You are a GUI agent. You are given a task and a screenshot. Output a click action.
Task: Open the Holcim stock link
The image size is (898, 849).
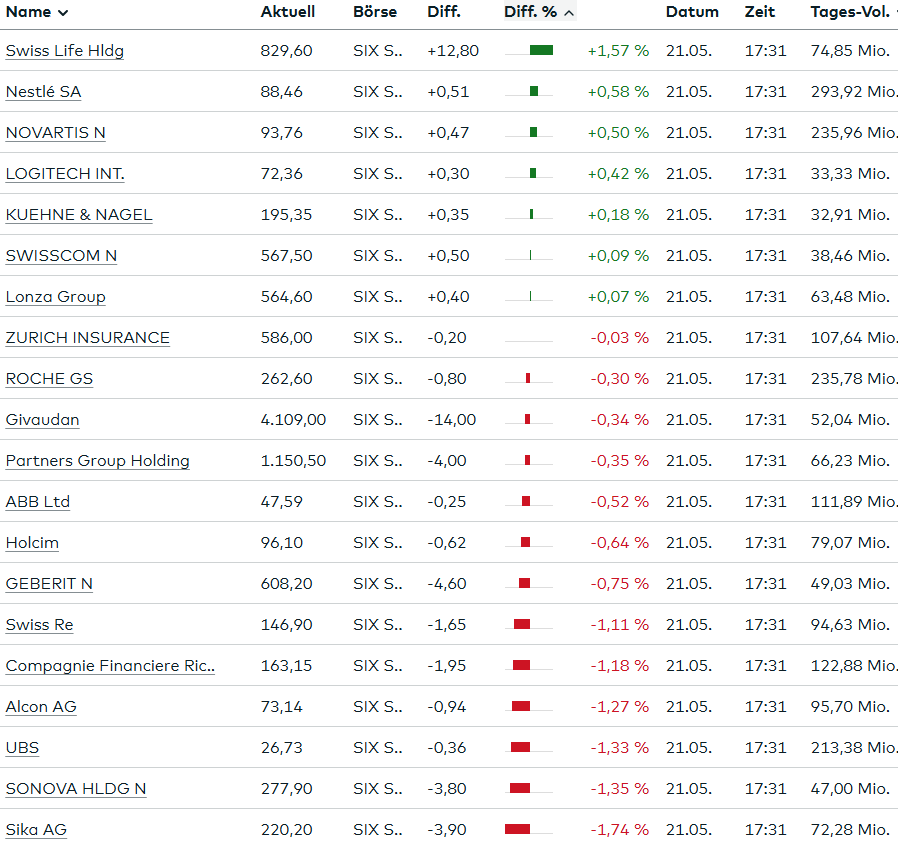(32, 543)
